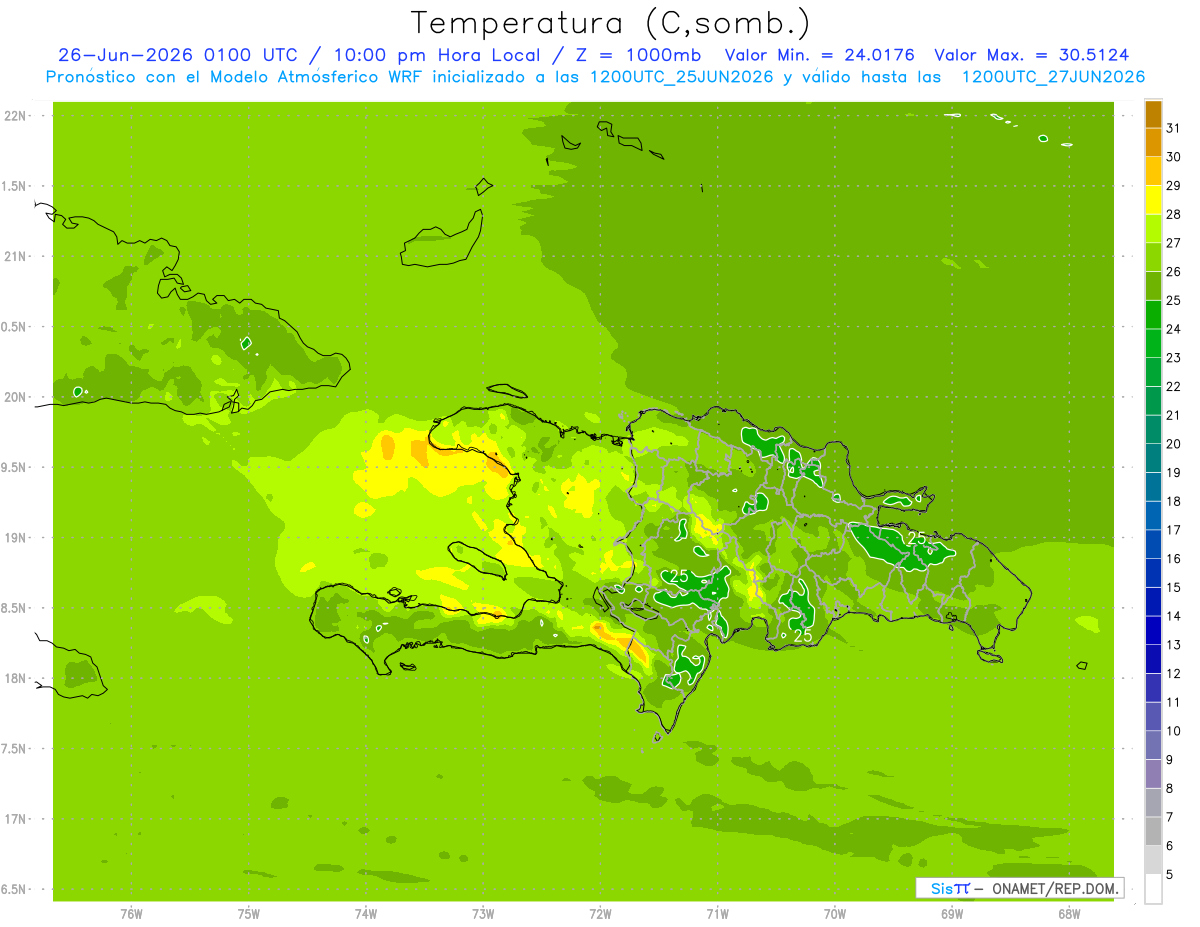Click the '1200UTC_25JUN2026' initialization time text

[681, 77]
